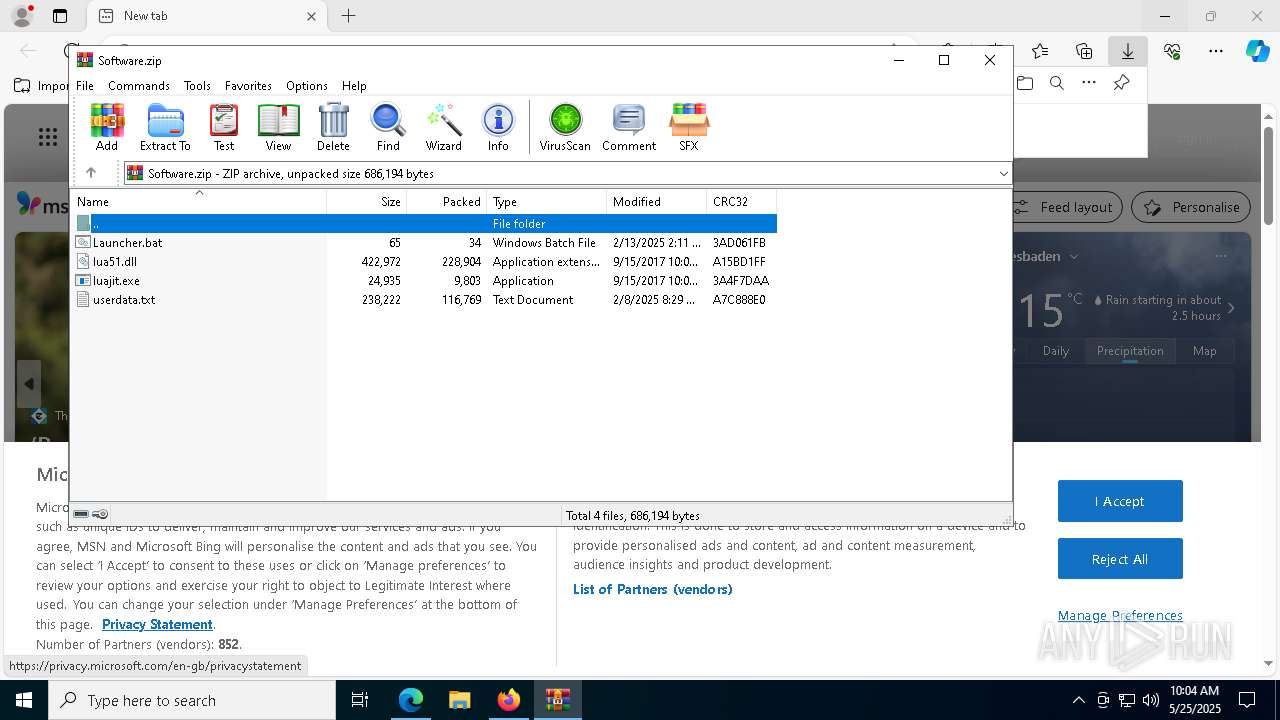Switch to the Map weather tab
The image size is (1280, 720).
pos(1204,351)
